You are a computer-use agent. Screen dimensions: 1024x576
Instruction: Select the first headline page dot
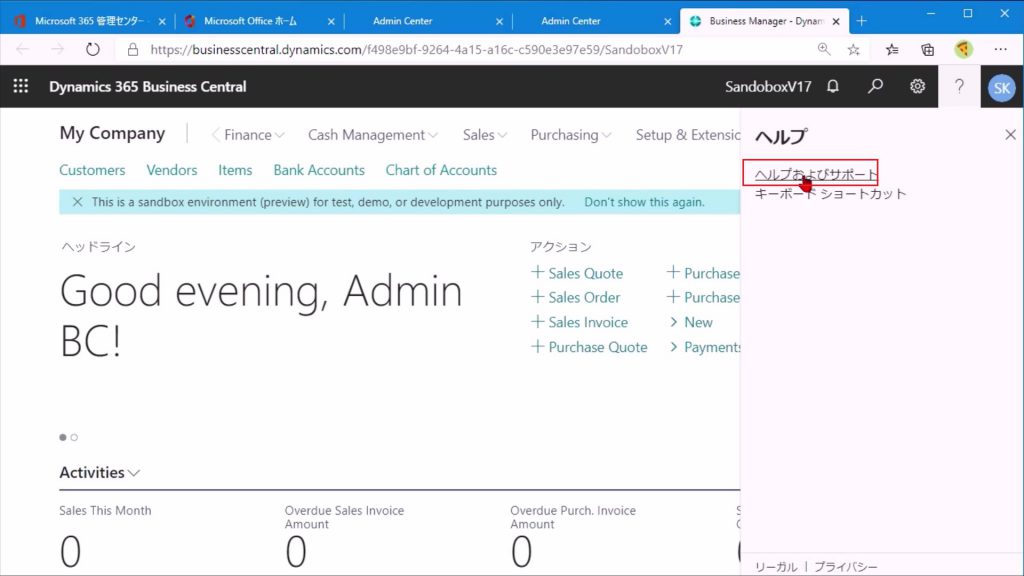tap(63, 437)
